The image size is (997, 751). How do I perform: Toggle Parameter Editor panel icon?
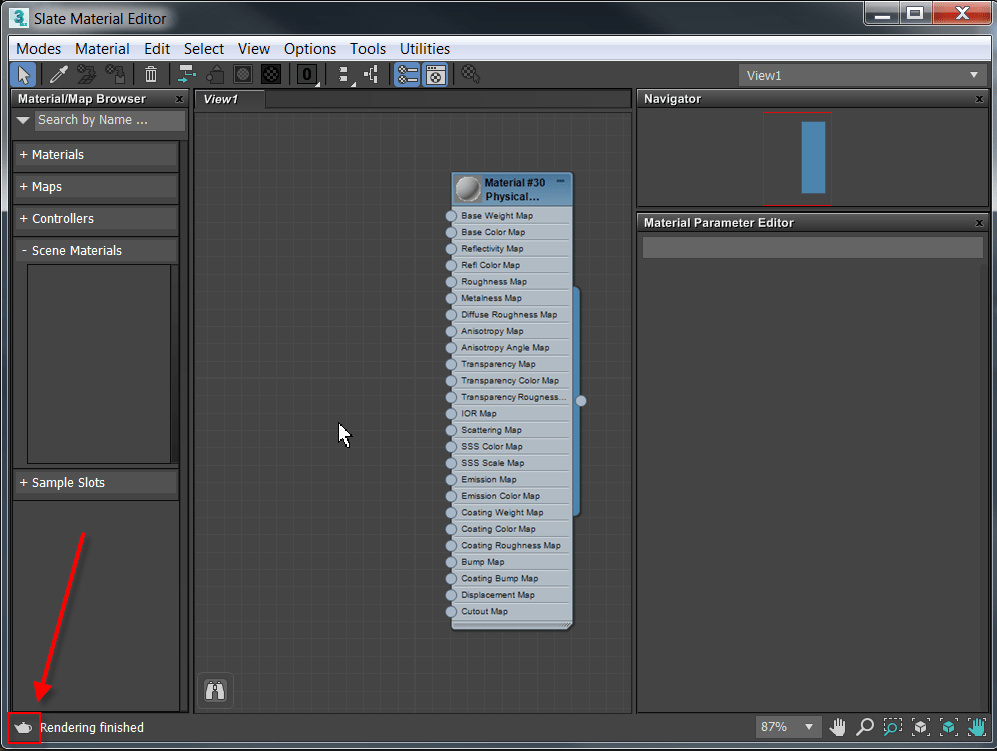tap(436, 75)
